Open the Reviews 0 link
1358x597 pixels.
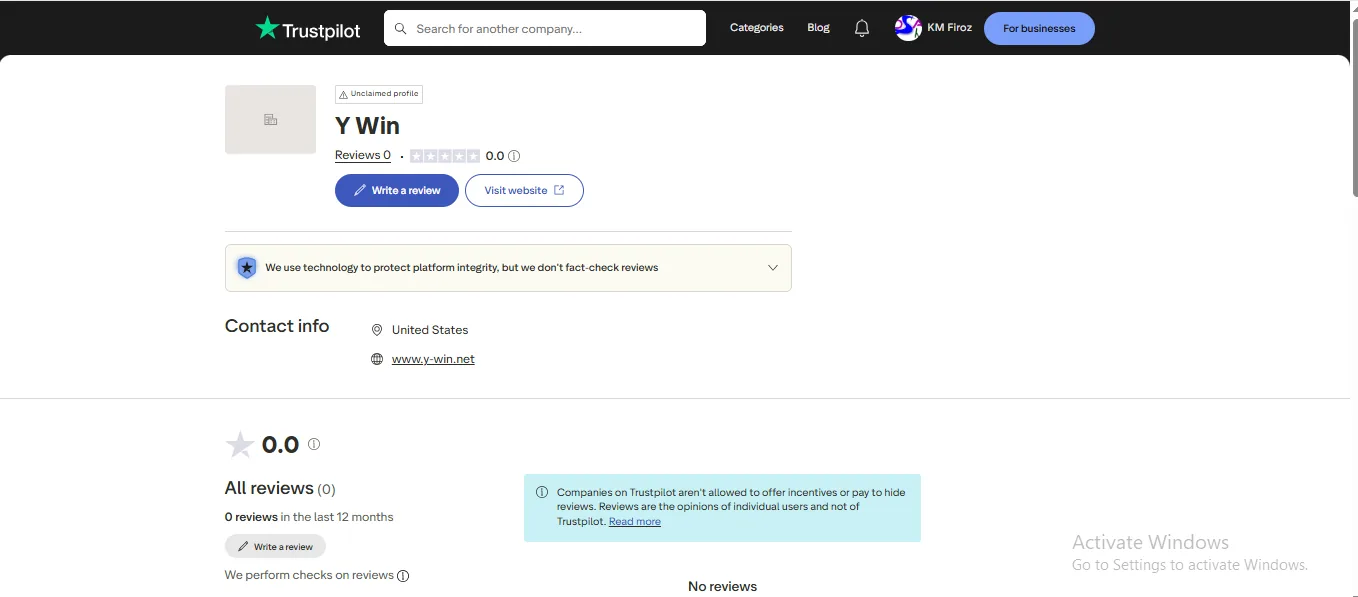(x=363, y=155)
